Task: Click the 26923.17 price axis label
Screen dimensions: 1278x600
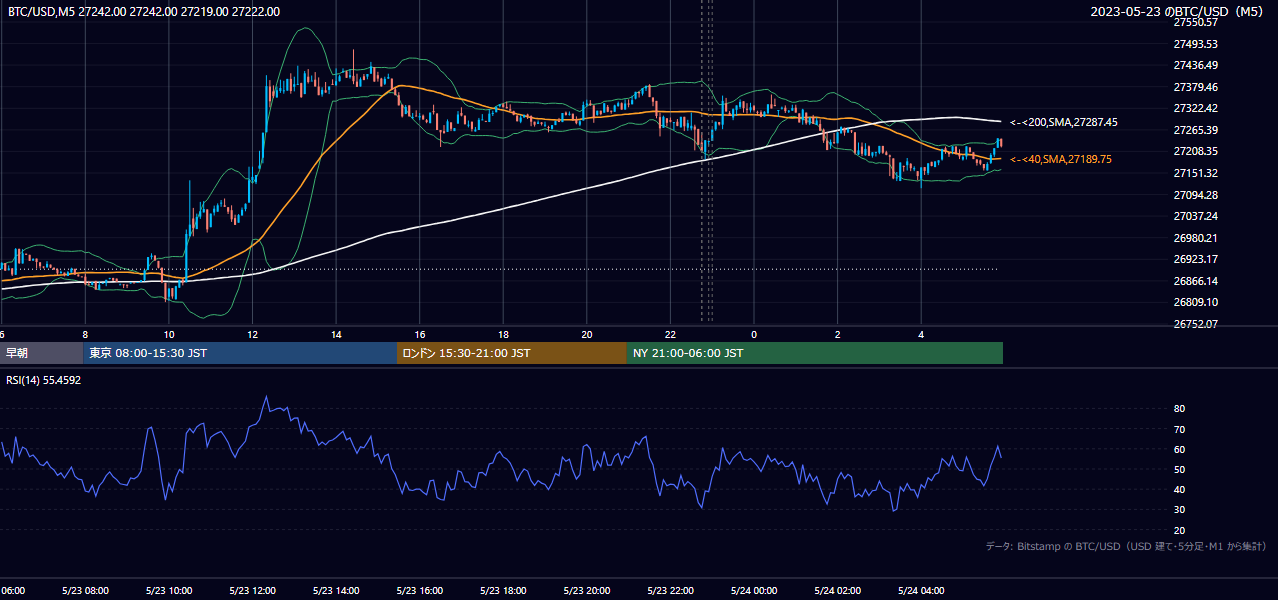Action: [1195, 259]
